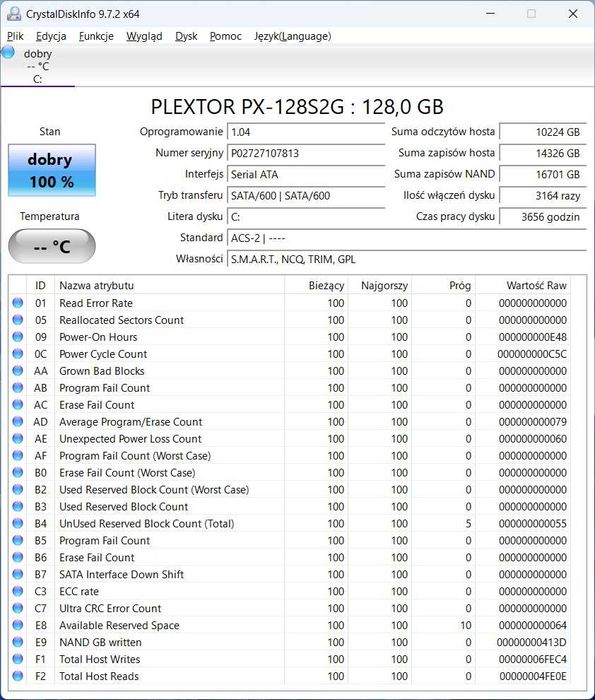Click the Tryb transferu field SATA/600 | SATA/600
595x700 pixels.
306,196
